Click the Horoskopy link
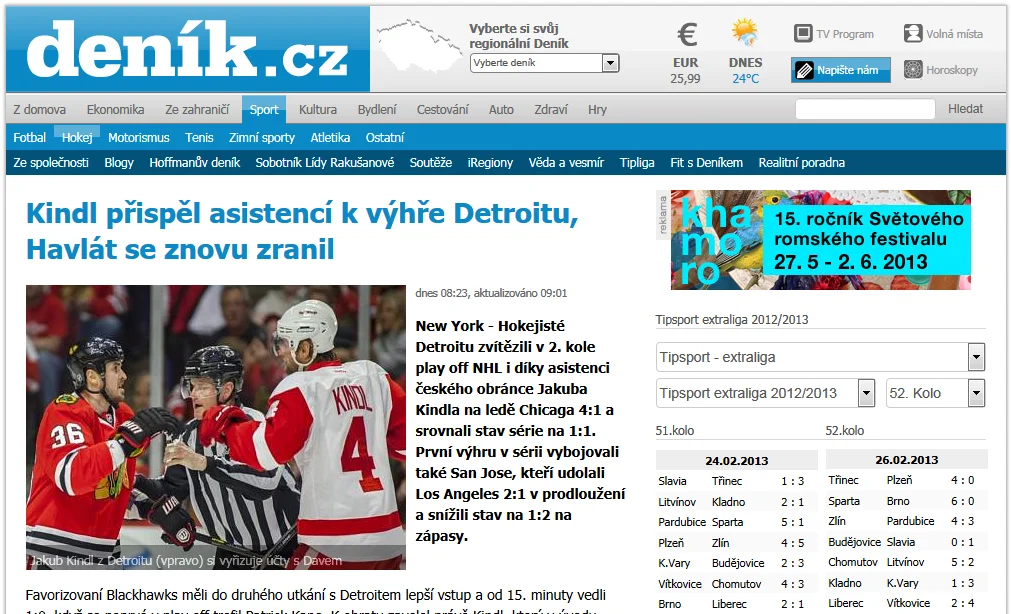Viewport: 1011px width, 614px height. pyautogui.click(x=952, y=70)
